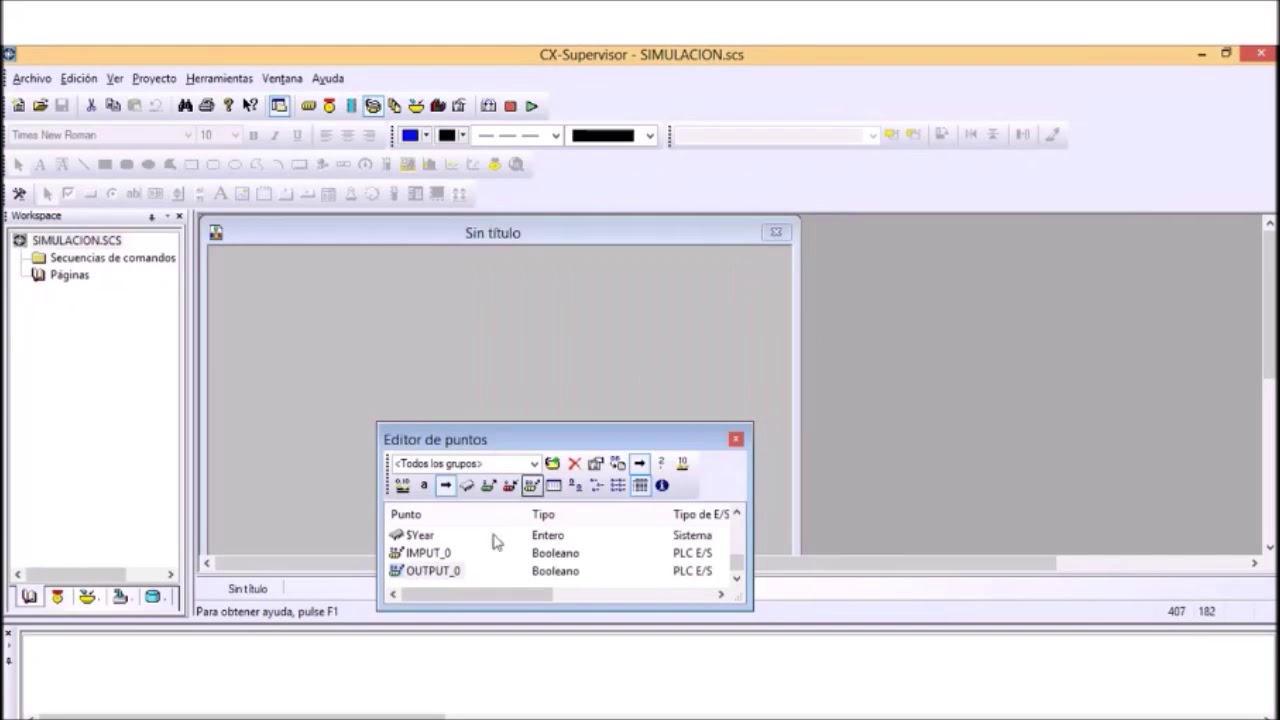Screen dimensions: 1280x720
Task: Add a new point in Editor de puntos
Action: coord(552,464)
